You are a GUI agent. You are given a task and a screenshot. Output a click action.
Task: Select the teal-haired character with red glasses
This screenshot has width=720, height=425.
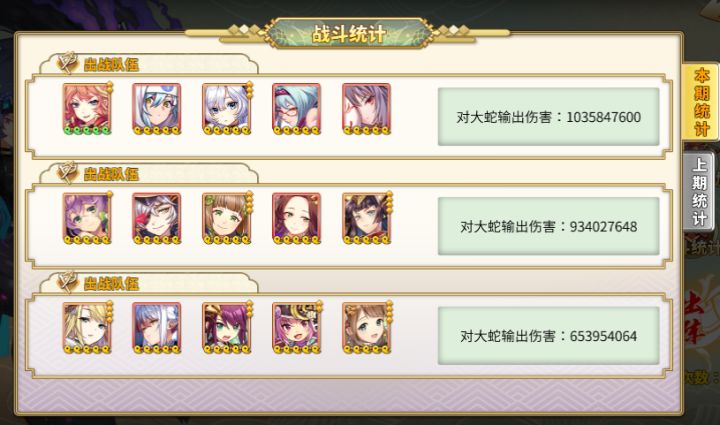click(296, 109)
